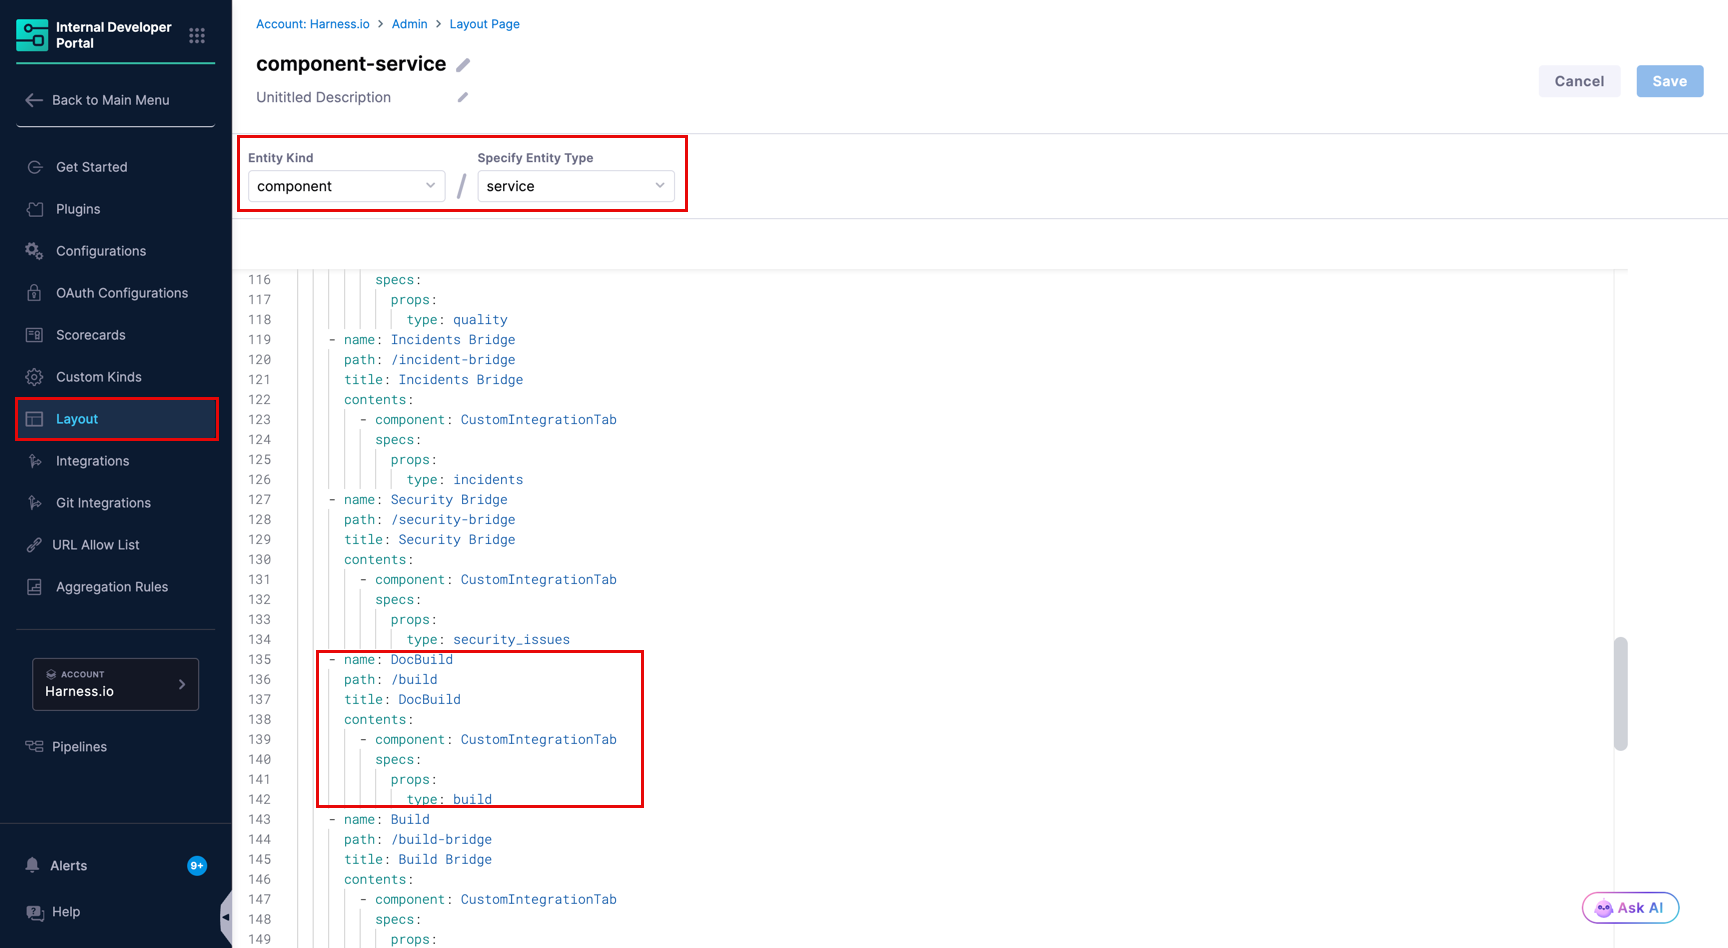The image size is (1728, 948).
Task: Click the Pipelines icon in sidebar
Action: [x=34, y=747]
